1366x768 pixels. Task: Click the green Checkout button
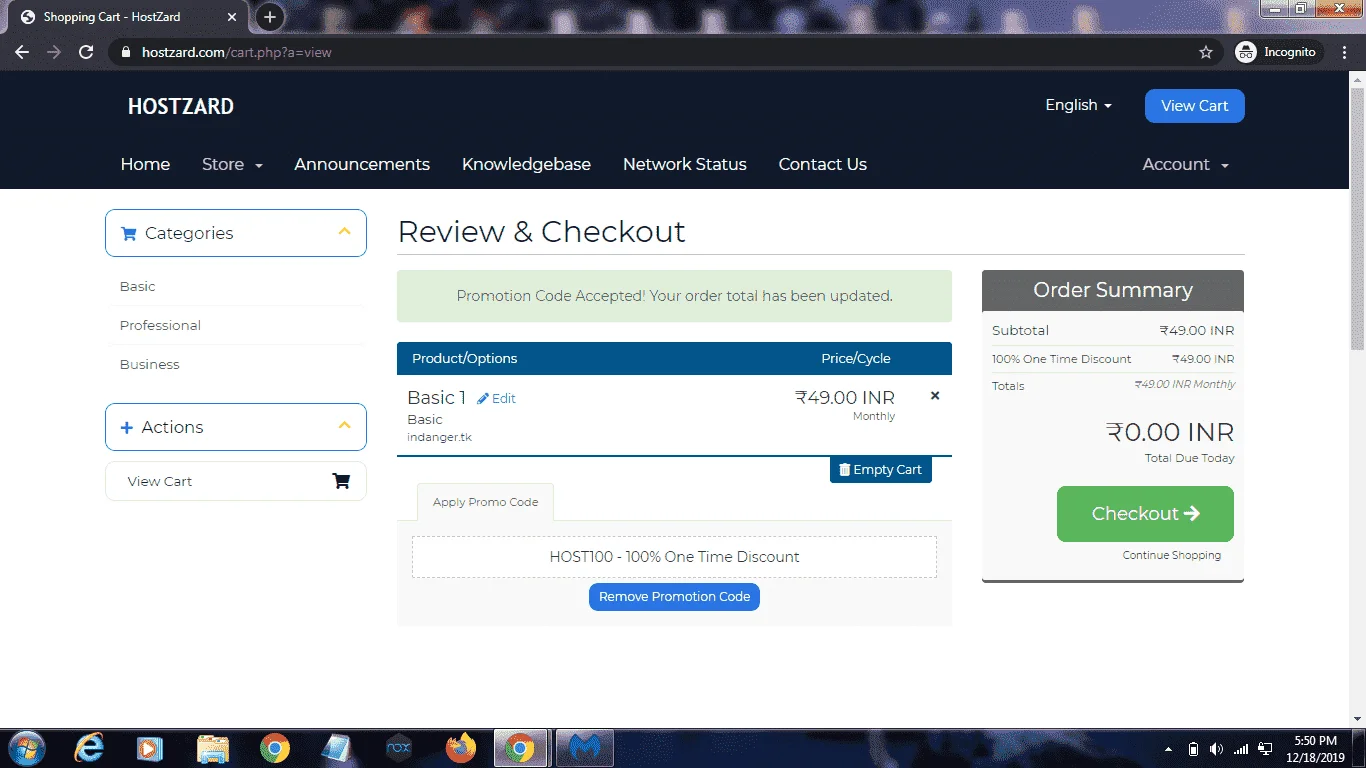click(x=1145, y=514)
